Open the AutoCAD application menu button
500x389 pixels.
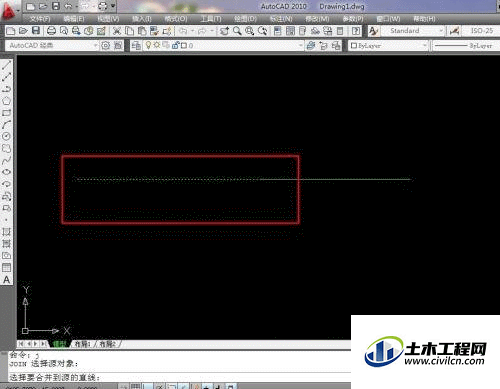point(8,11)
